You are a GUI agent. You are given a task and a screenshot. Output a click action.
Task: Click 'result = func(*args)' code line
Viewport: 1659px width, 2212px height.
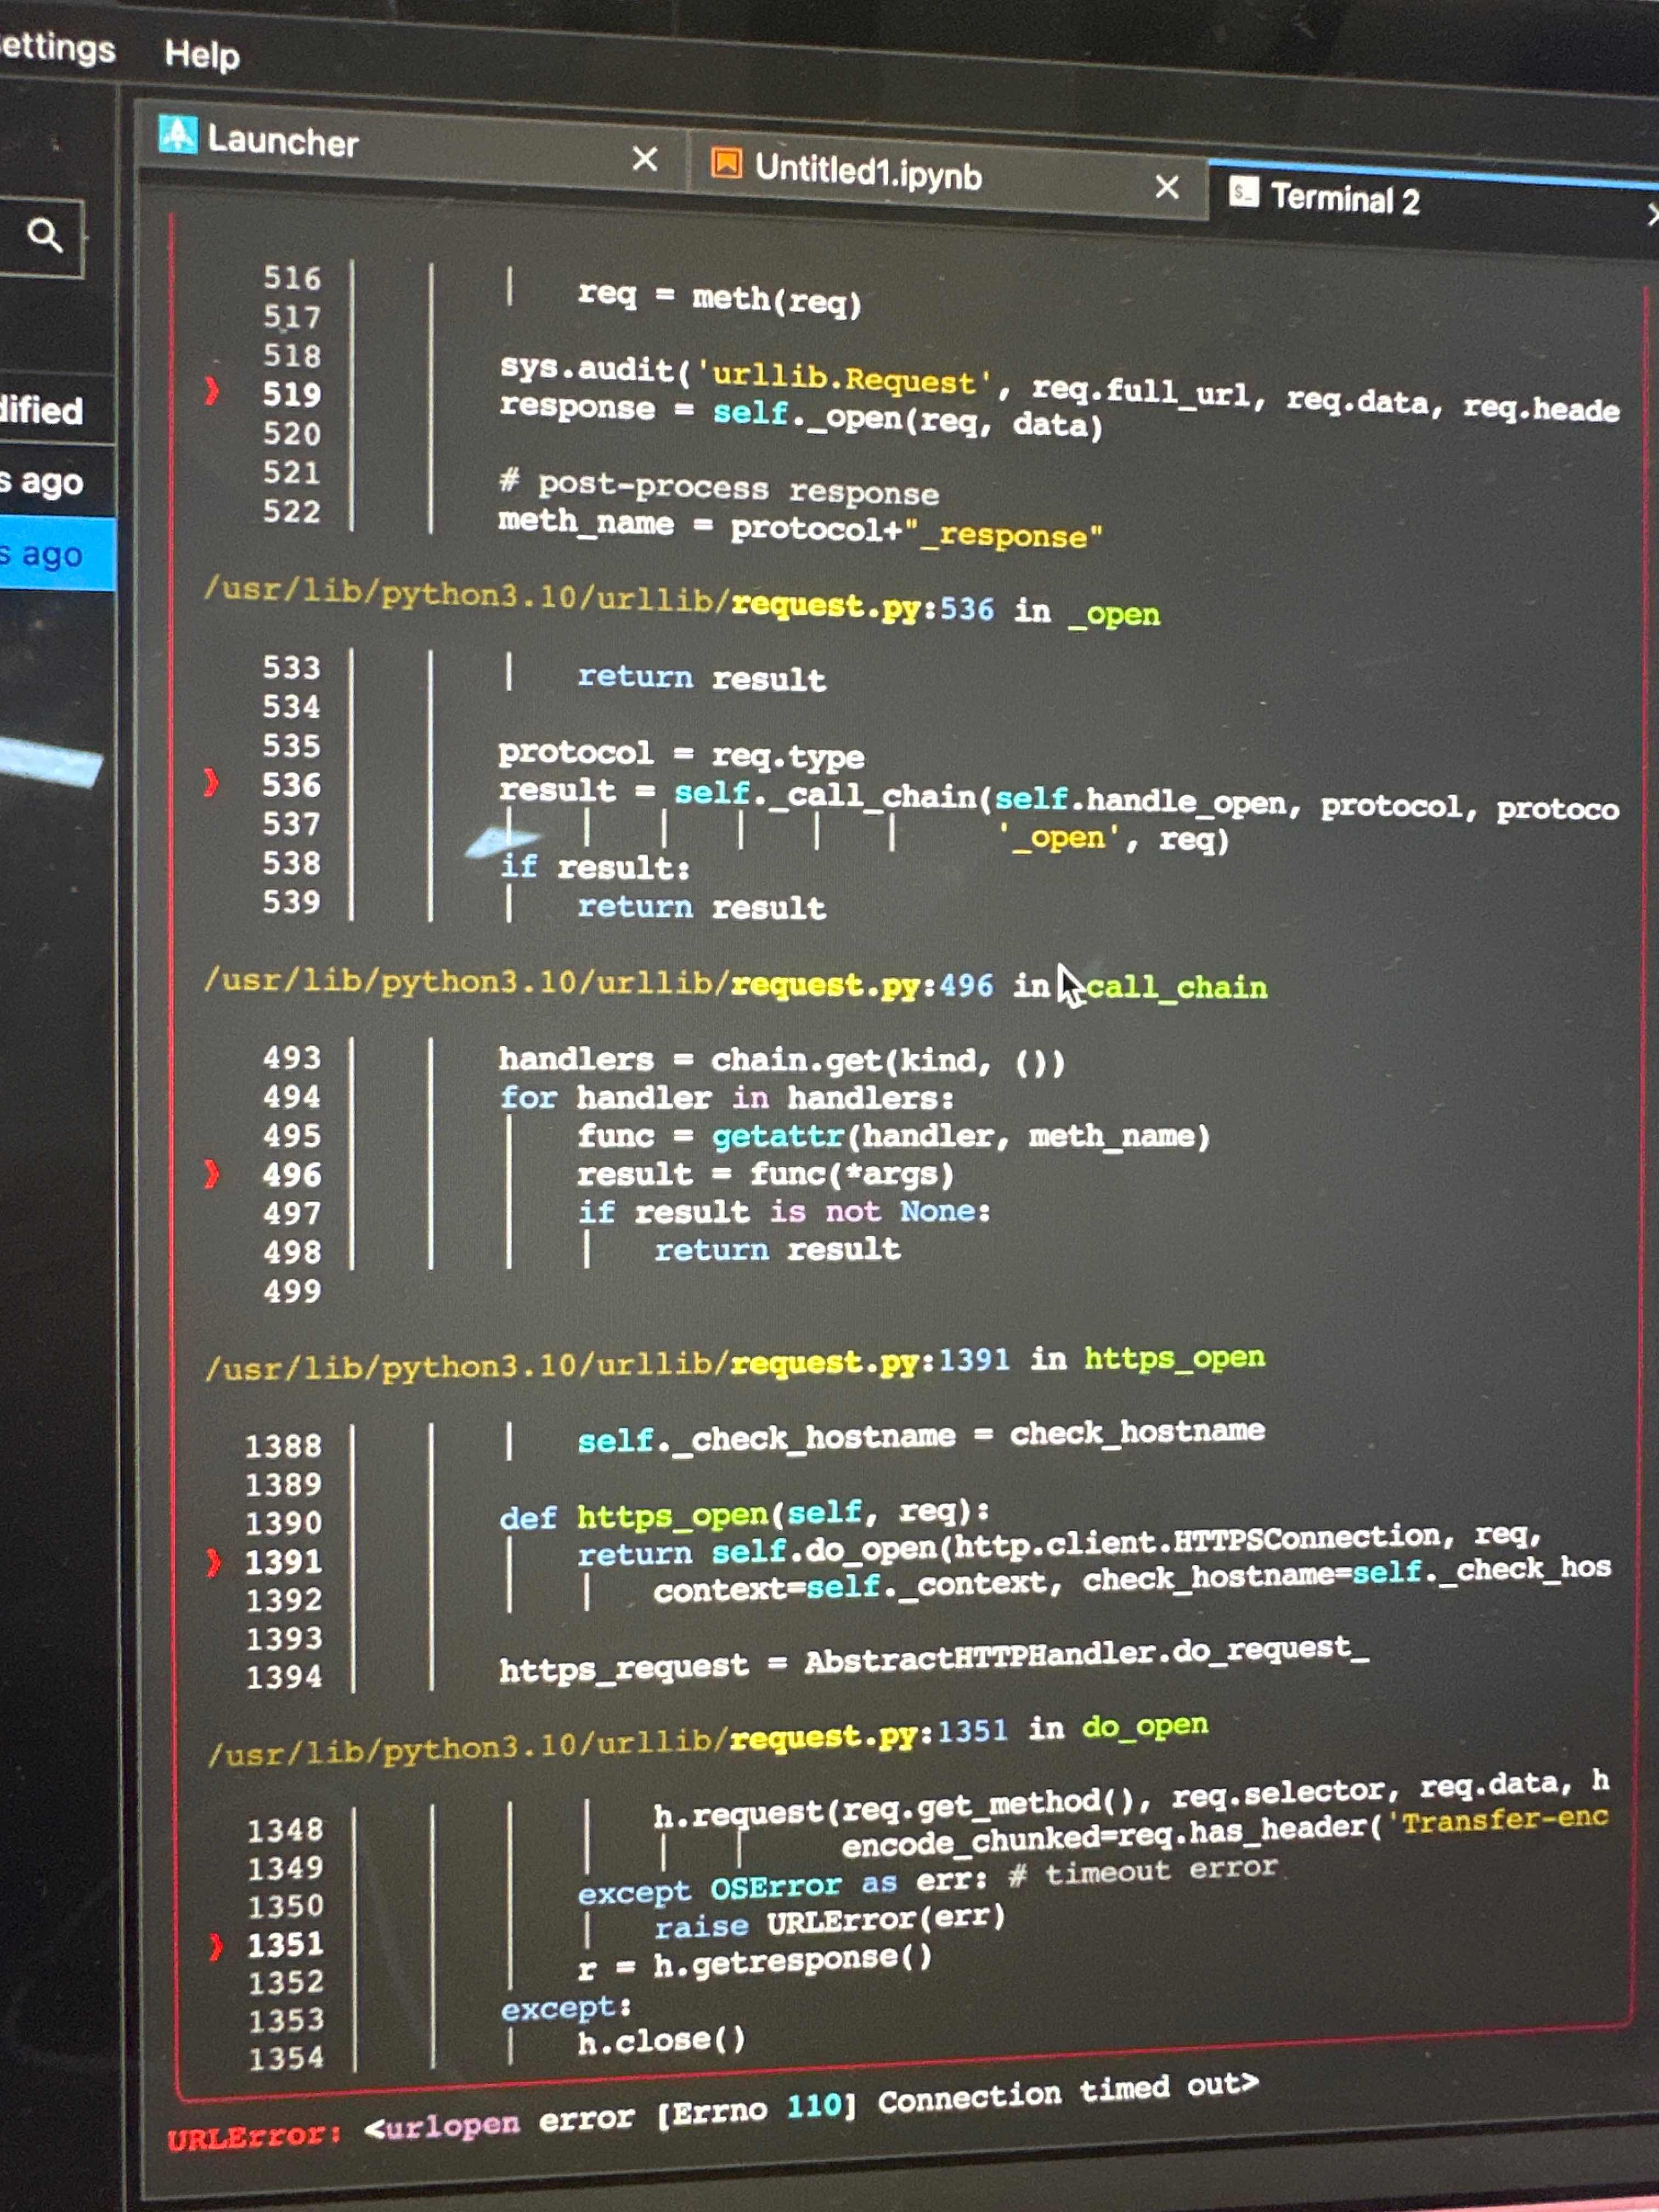click(x=765, y=1174)
